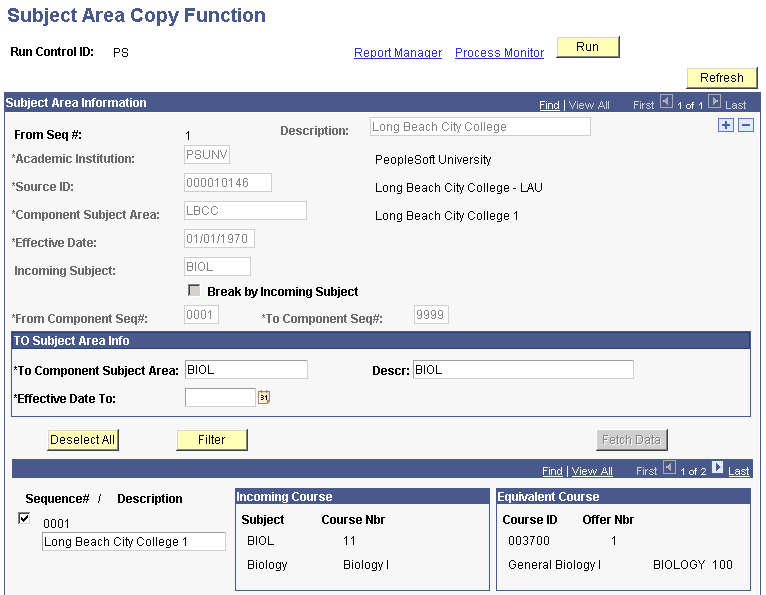
Task: Click sequence number 0001 text
Action: [56, 524]
